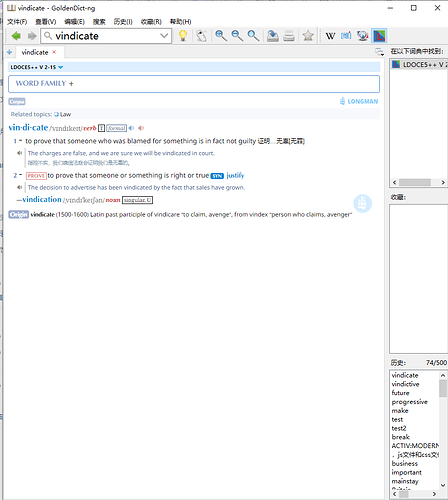Open the Search menu (搜索)
The height and width of the screenshot is (500, 448).
[x=99, y=22]
